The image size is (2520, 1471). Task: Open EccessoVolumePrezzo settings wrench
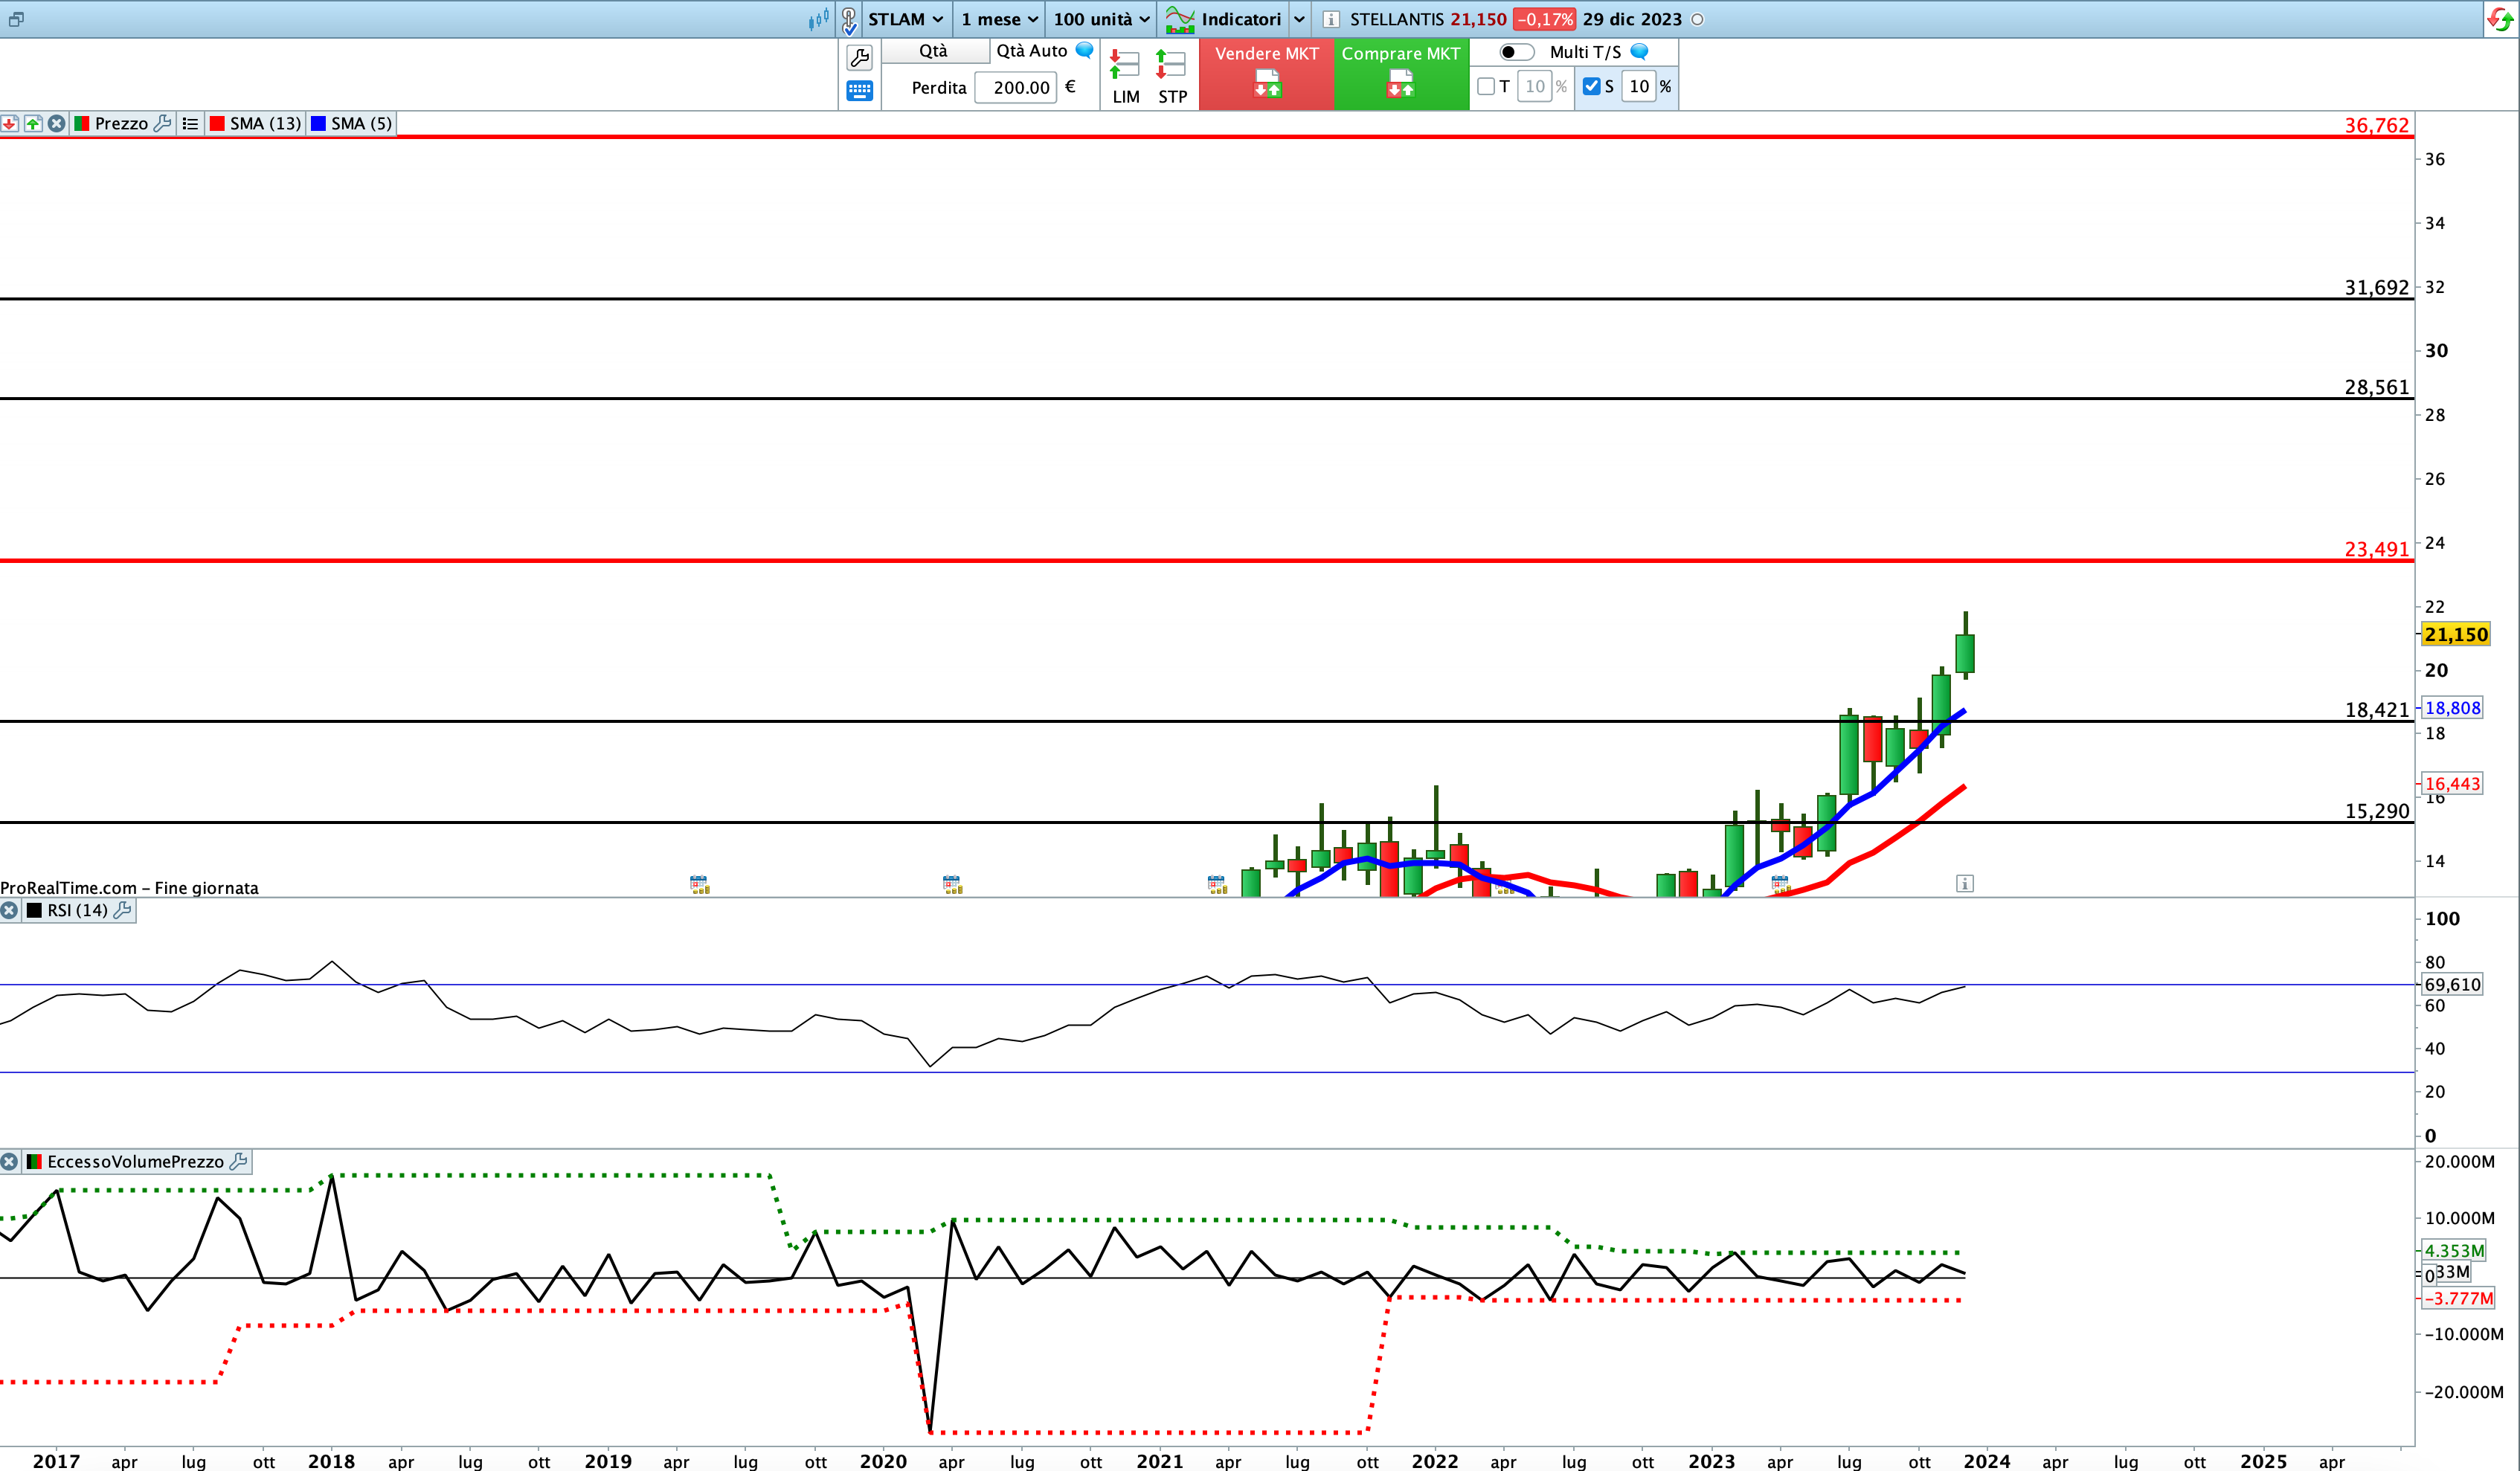pos(239,1161)
